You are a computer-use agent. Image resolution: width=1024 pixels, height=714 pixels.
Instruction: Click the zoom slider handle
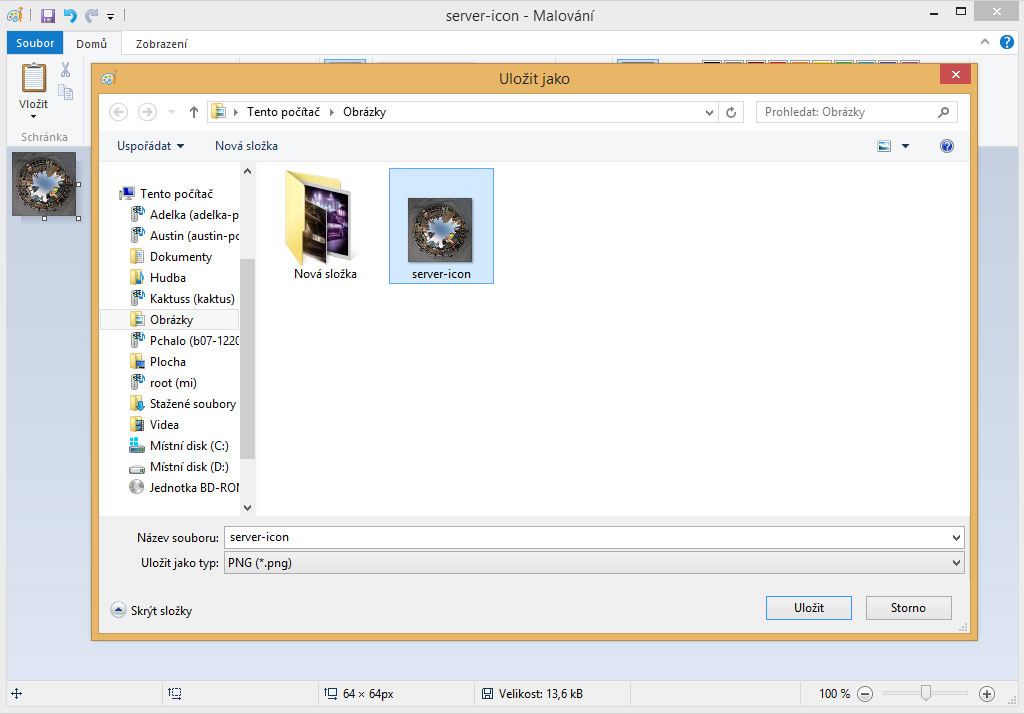[x=927, y=693]
